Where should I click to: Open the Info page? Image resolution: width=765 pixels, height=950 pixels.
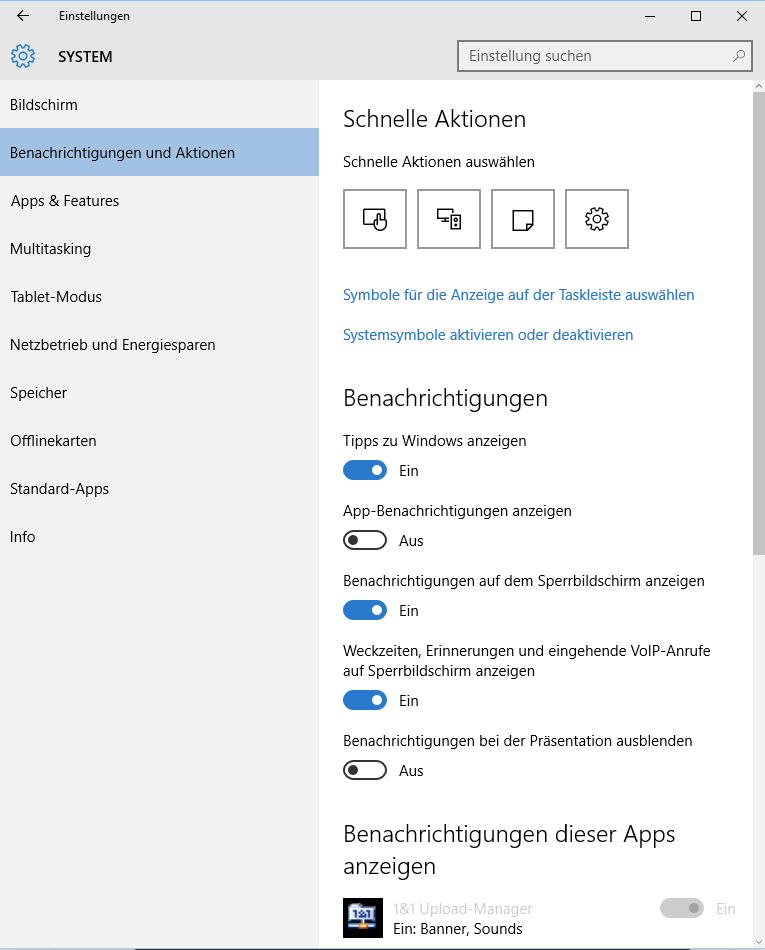[x=159, y=536]
